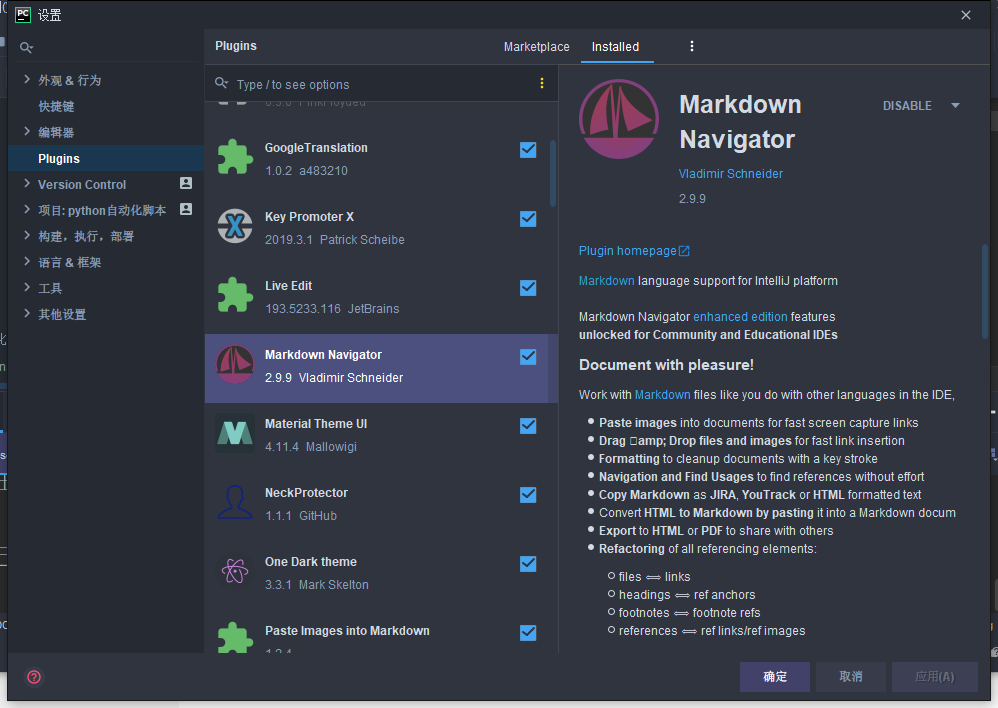
Task: Disable Live Edit plugin checkbox
Action: 528,288
